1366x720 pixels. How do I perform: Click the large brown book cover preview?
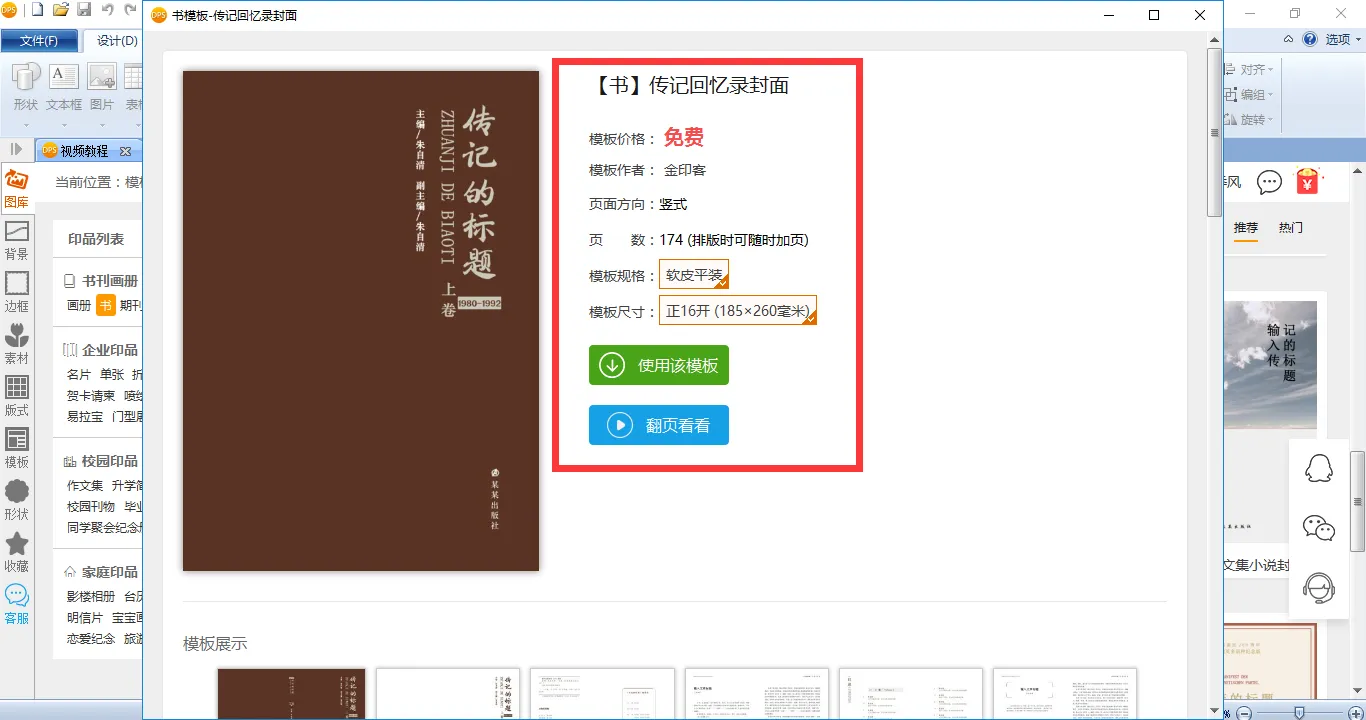tap(361, 321)
